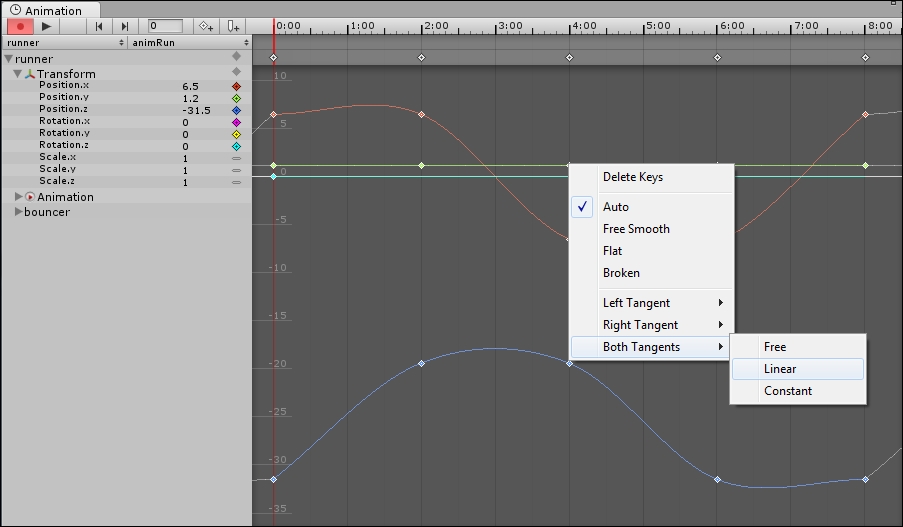Toggle the red record button
This screenshot has width=903, height=527.
coord(20,26)
